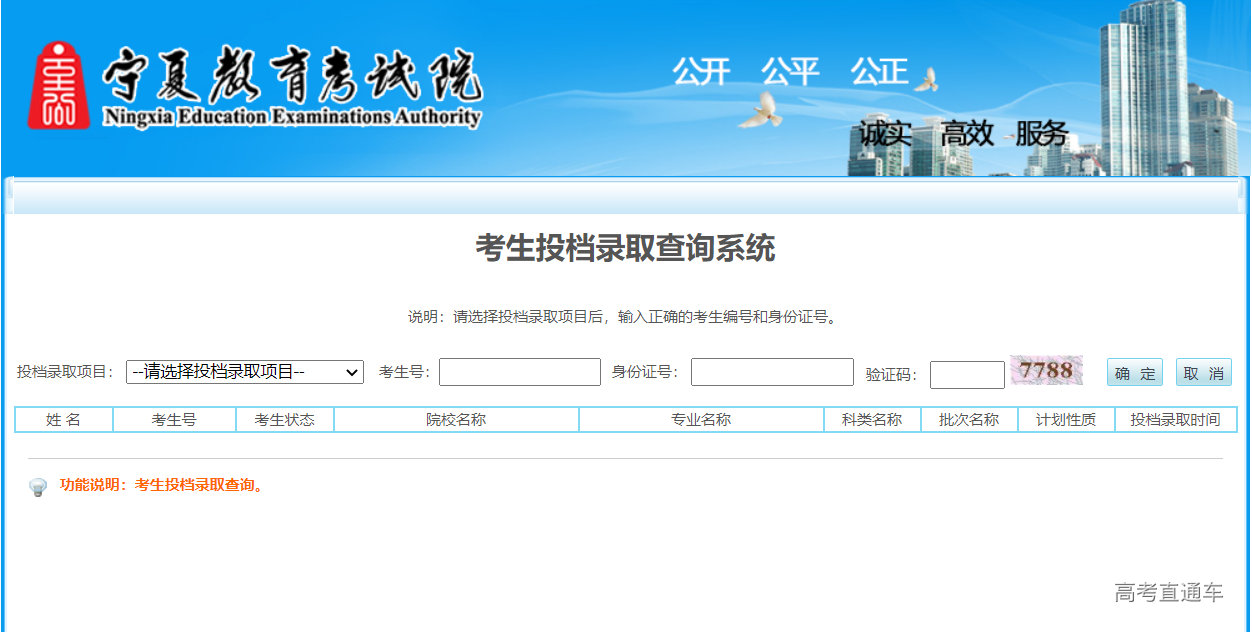Select the 院校名称 column header
Image resolution: width=1252 pixels, height=632 pixels.
[456, 420]
